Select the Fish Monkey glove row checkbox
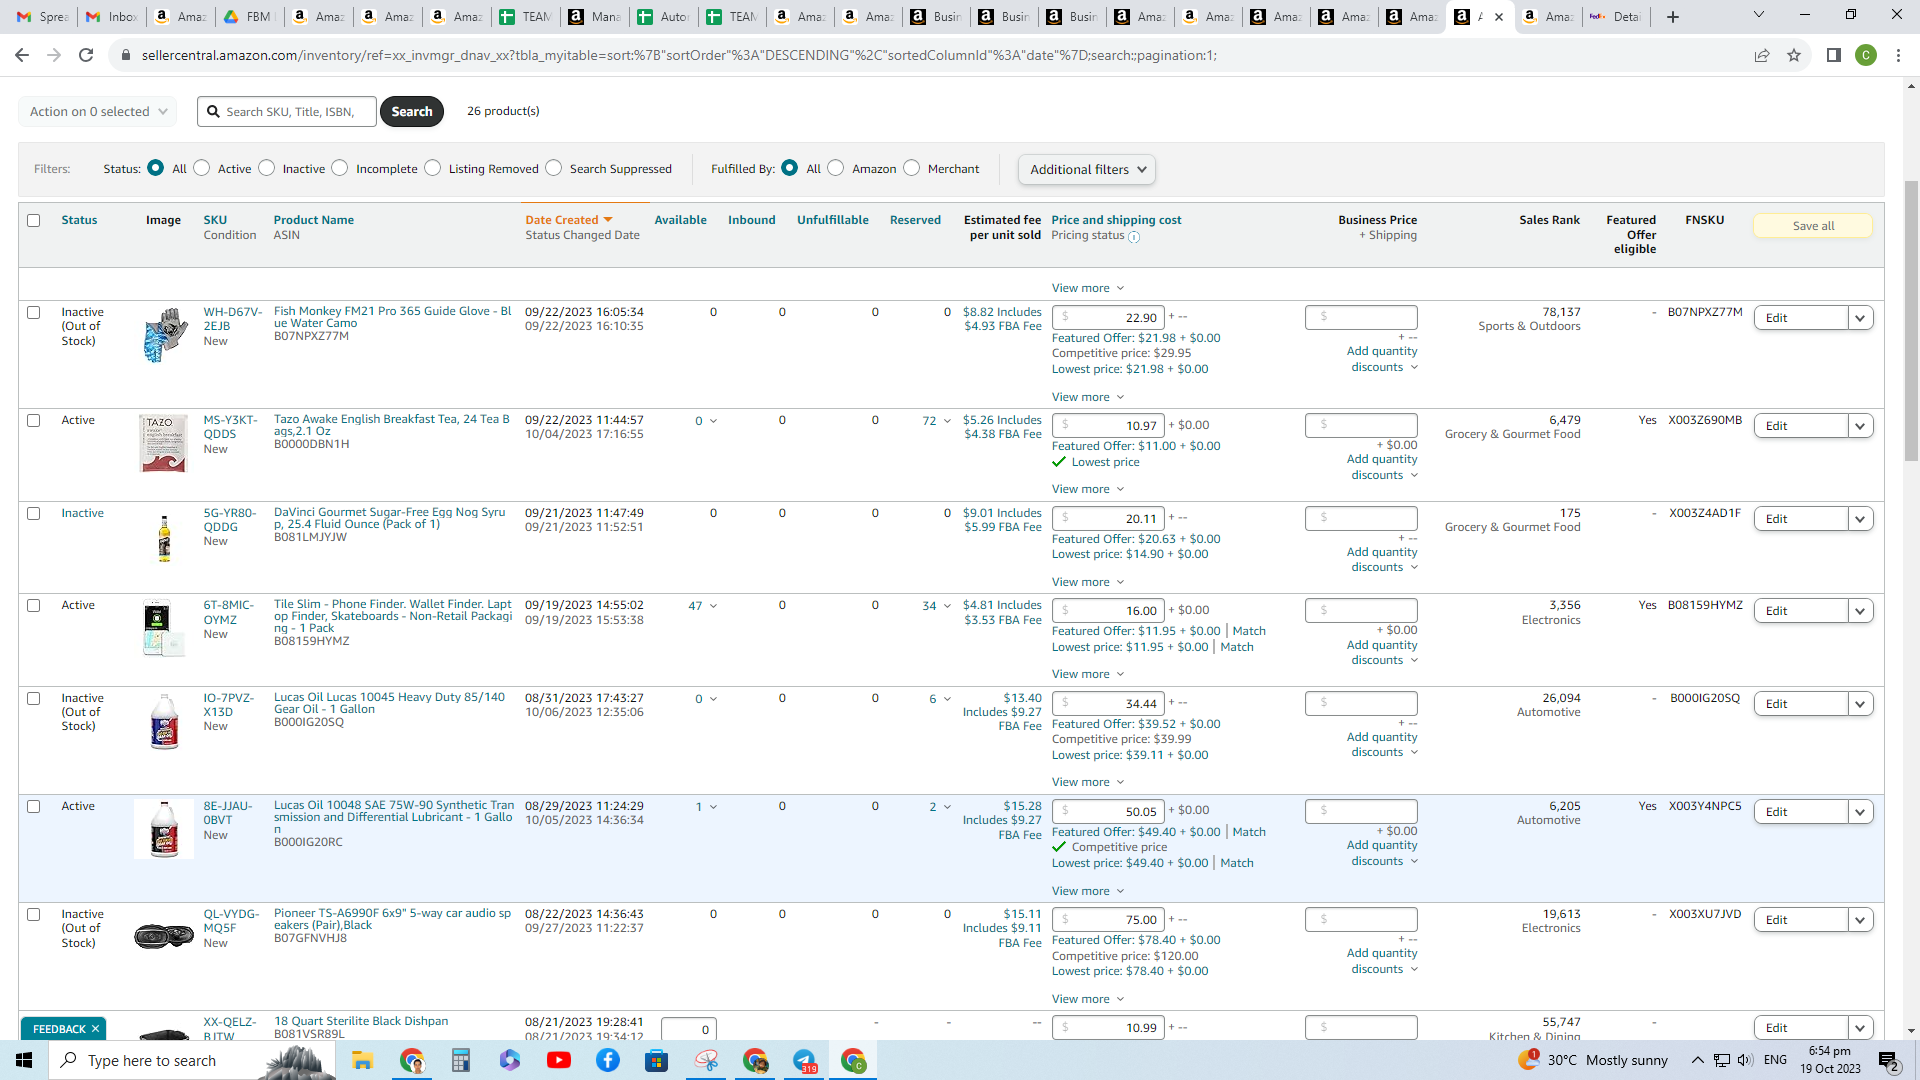This screenshot has width=1920, height=1080. 34,312
